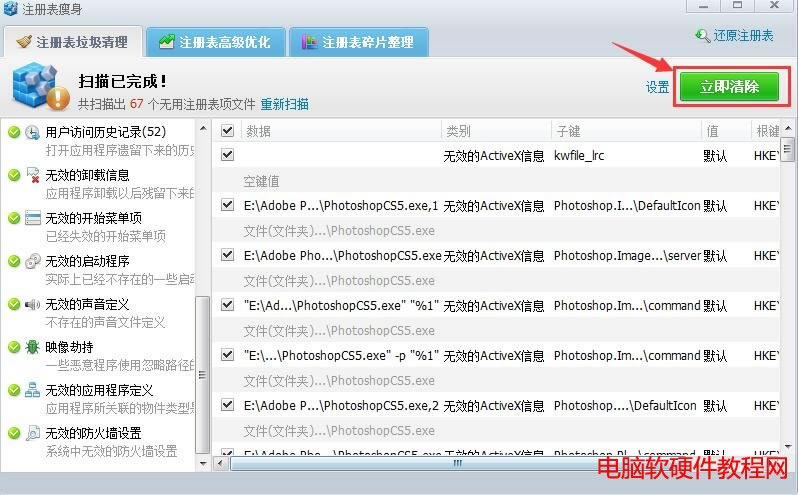Click the 立即清除 green button
Image resolution: width=798 pixels, height=495 pixels.
[730, 86]
